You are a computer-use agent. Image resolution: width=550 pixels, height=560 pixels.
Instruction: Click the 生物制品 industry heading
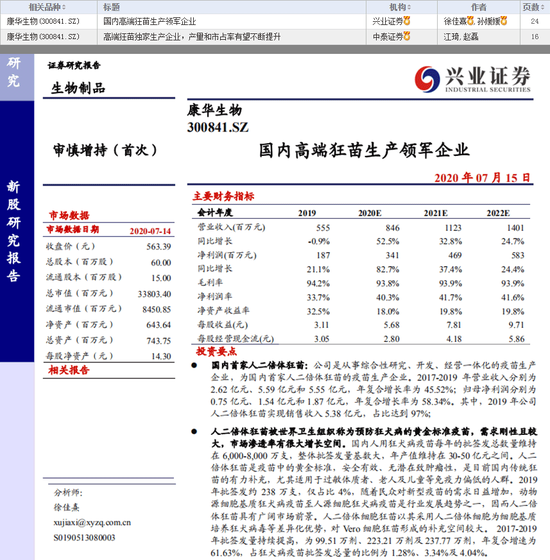[x=78, y=88]
